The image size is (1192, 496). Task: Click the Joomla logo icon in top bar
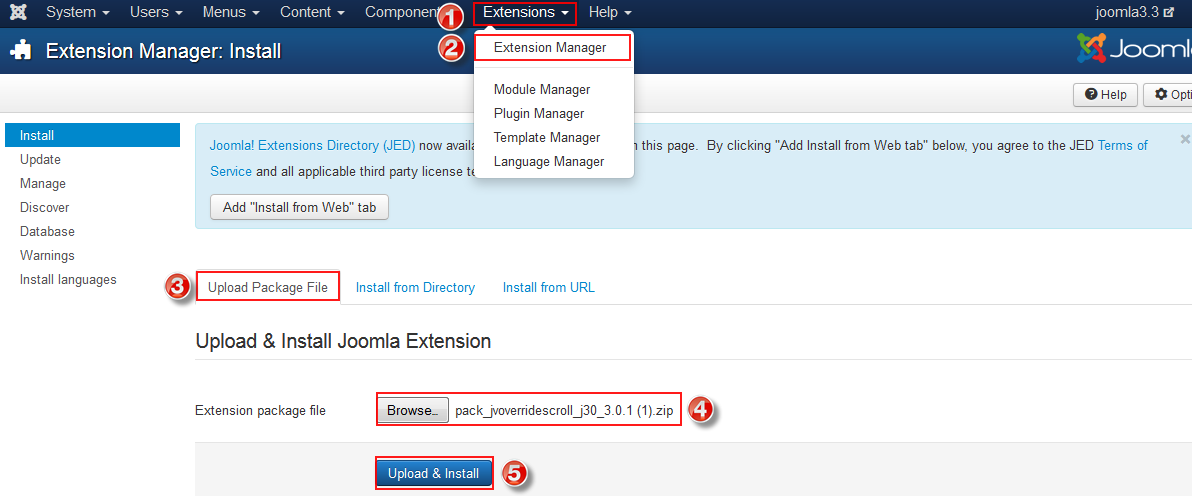point(19,12)
